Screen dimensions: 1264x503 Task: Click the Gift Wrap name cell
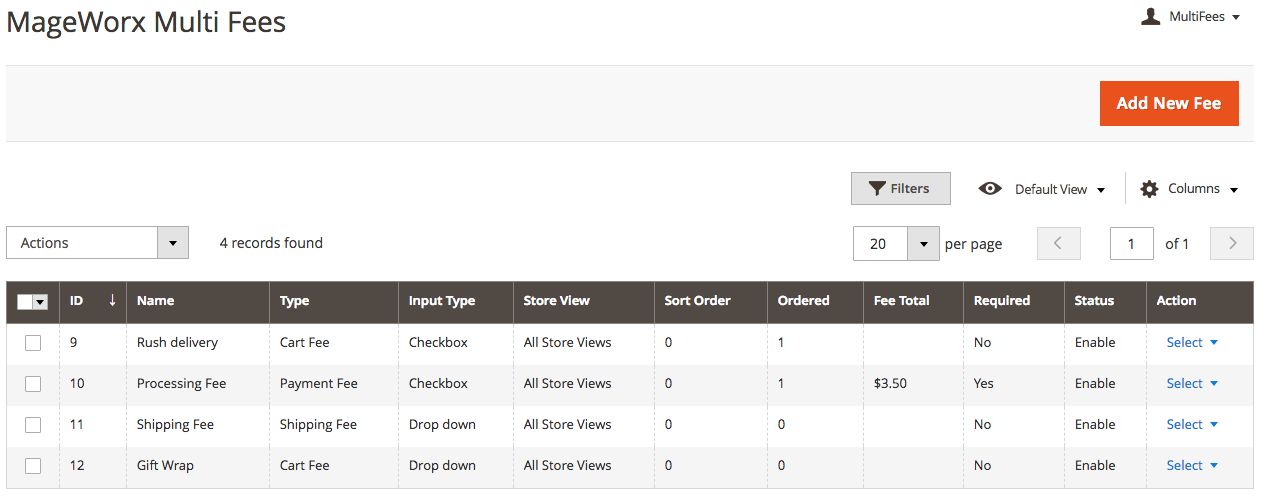pos(198,465)
